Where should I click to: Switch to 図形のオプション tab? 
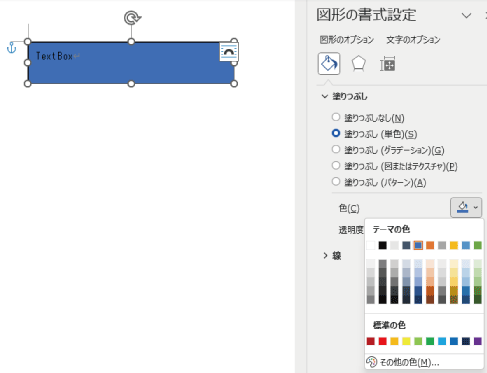click(x=347, y=40)
